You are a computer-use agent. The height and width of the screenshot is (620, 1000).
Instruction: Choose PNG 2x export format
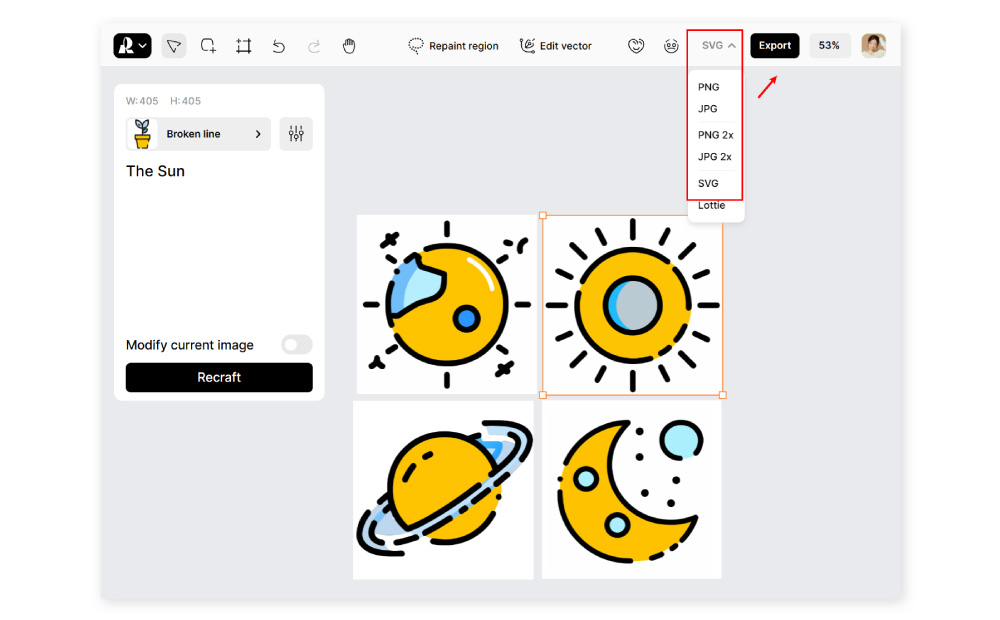[x=716, y=135]
